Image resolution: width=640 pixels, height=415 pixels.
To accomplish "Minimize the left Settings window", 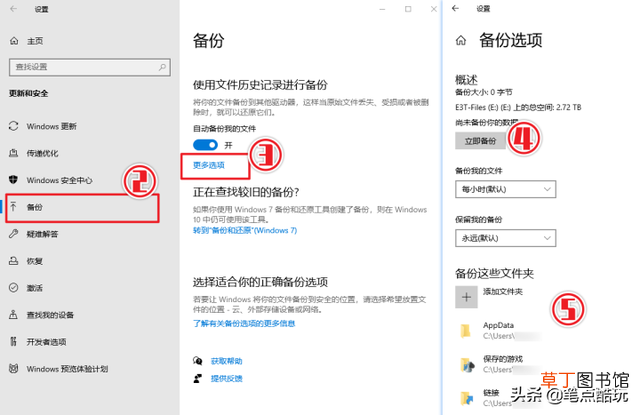I will pos(382,9).
